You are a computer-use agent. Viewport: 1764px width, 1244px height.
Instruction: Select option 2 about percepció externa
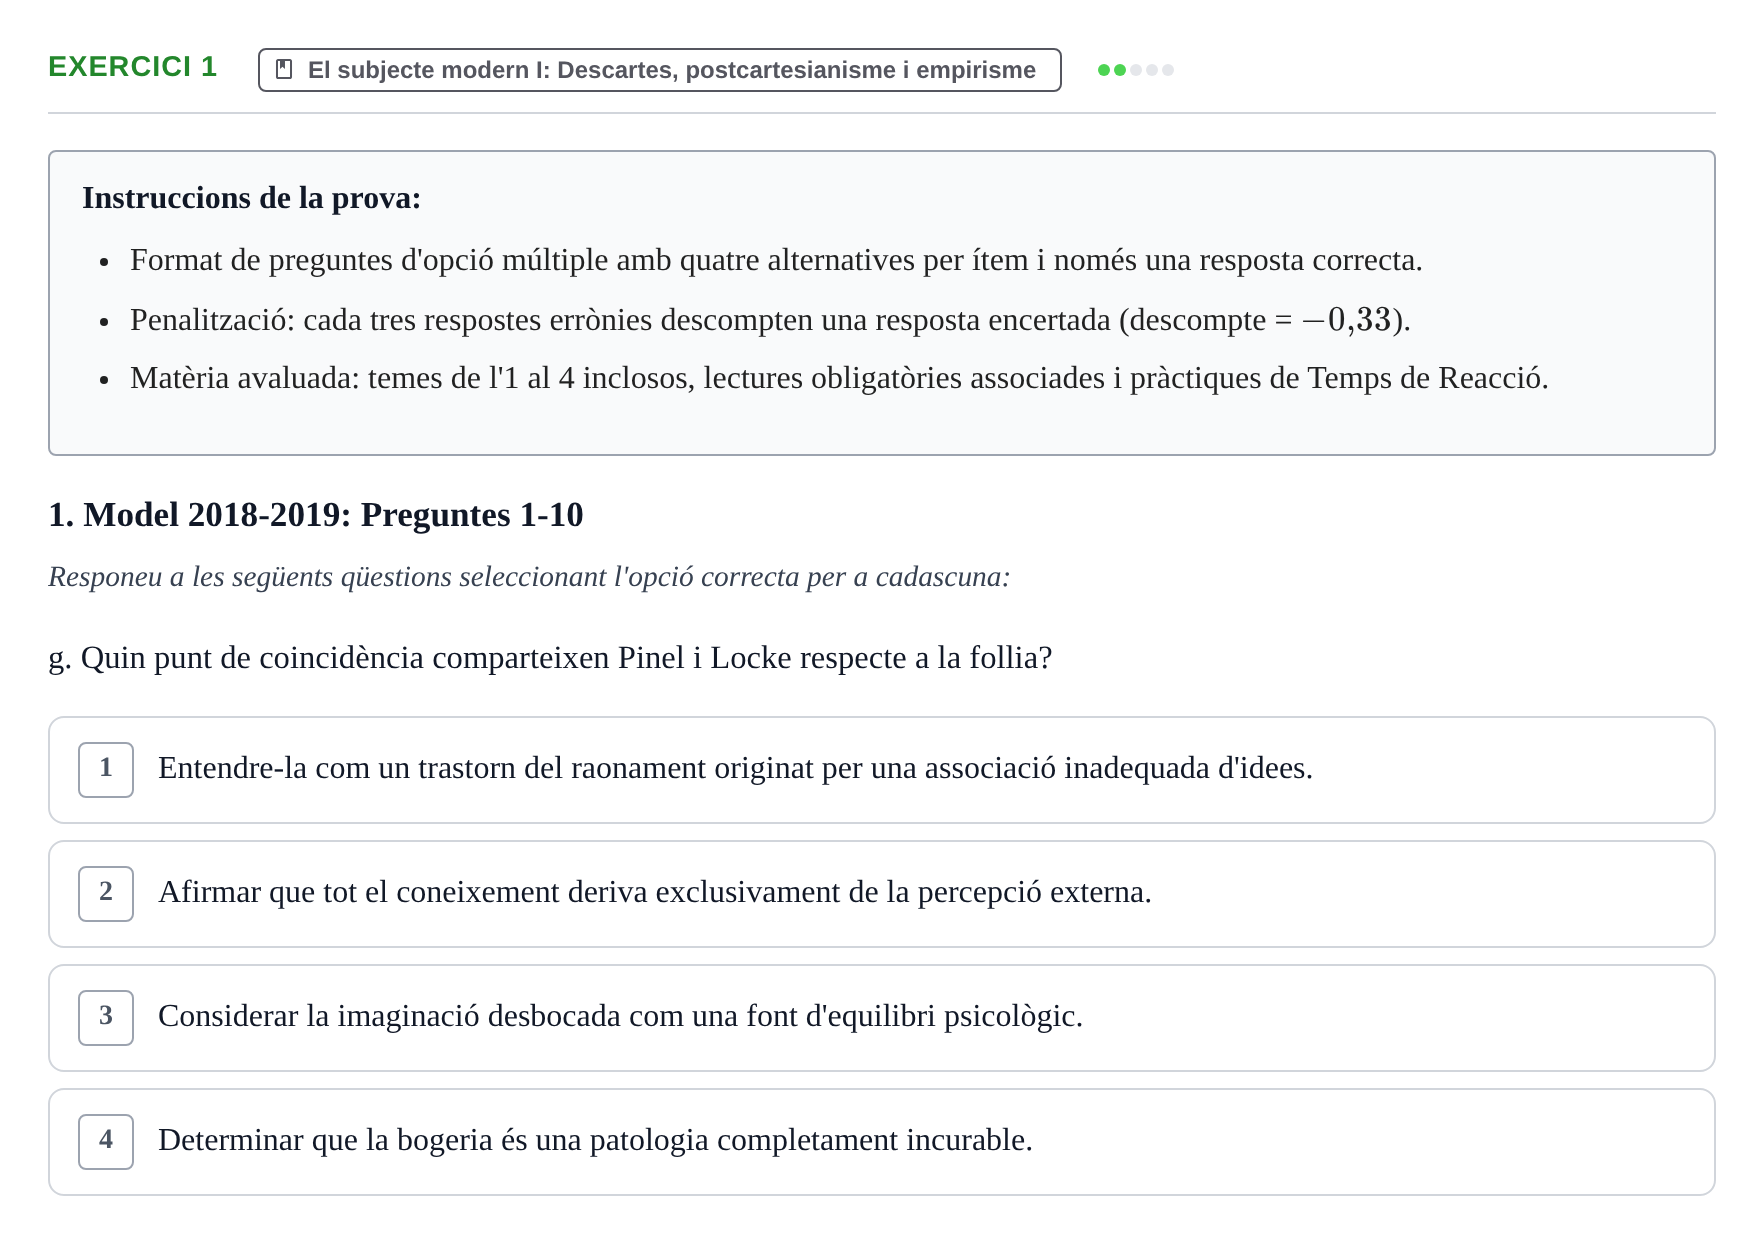coord(881,894)
